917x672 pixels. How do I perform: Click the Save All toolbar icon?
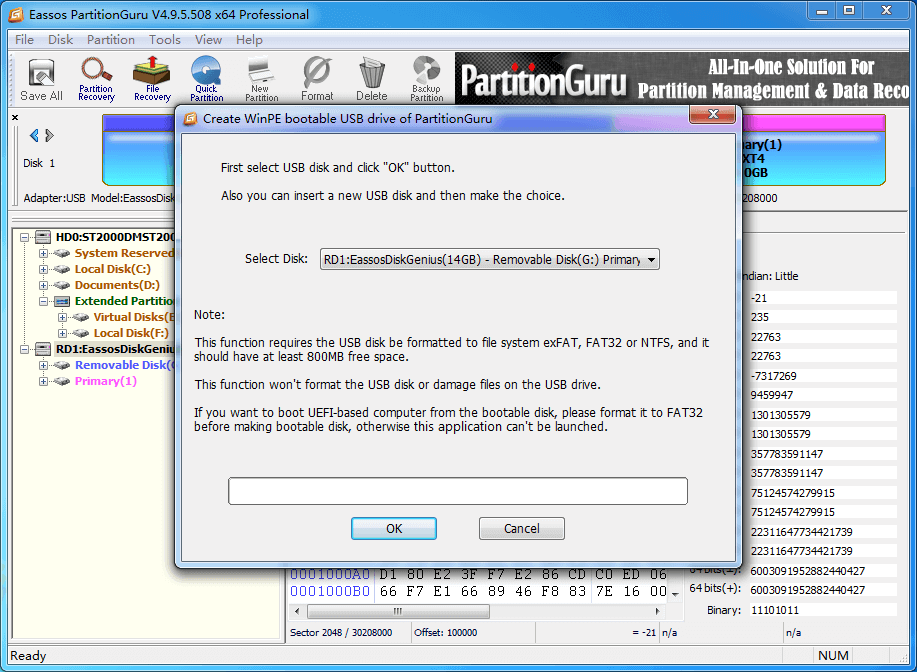41,80
